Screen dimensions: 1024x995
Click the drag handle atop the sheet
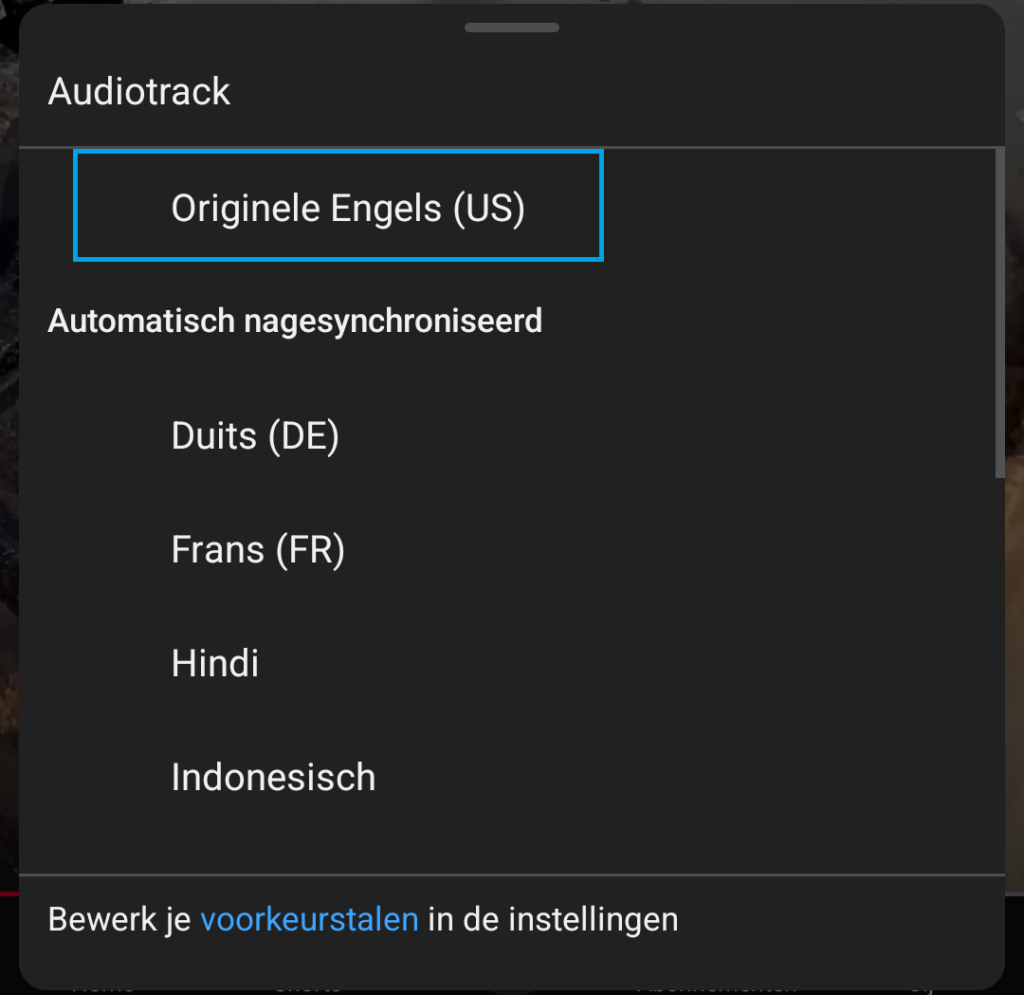[511, 27]
